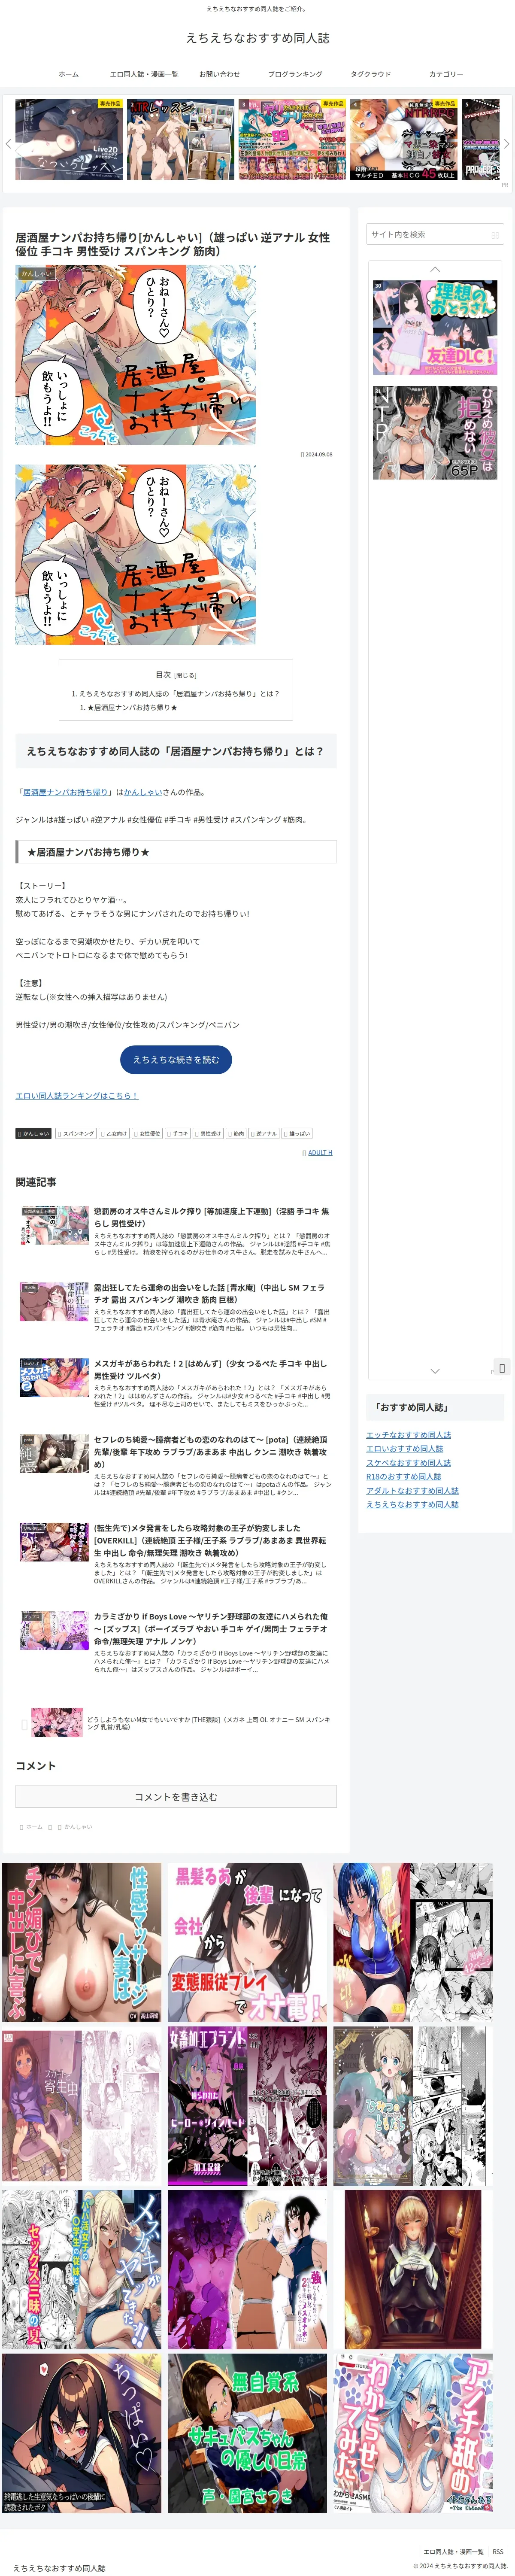This screenshot has height=2576, width=515.
Task: Open the カテゴリー menu item
Action: (446, 74)
